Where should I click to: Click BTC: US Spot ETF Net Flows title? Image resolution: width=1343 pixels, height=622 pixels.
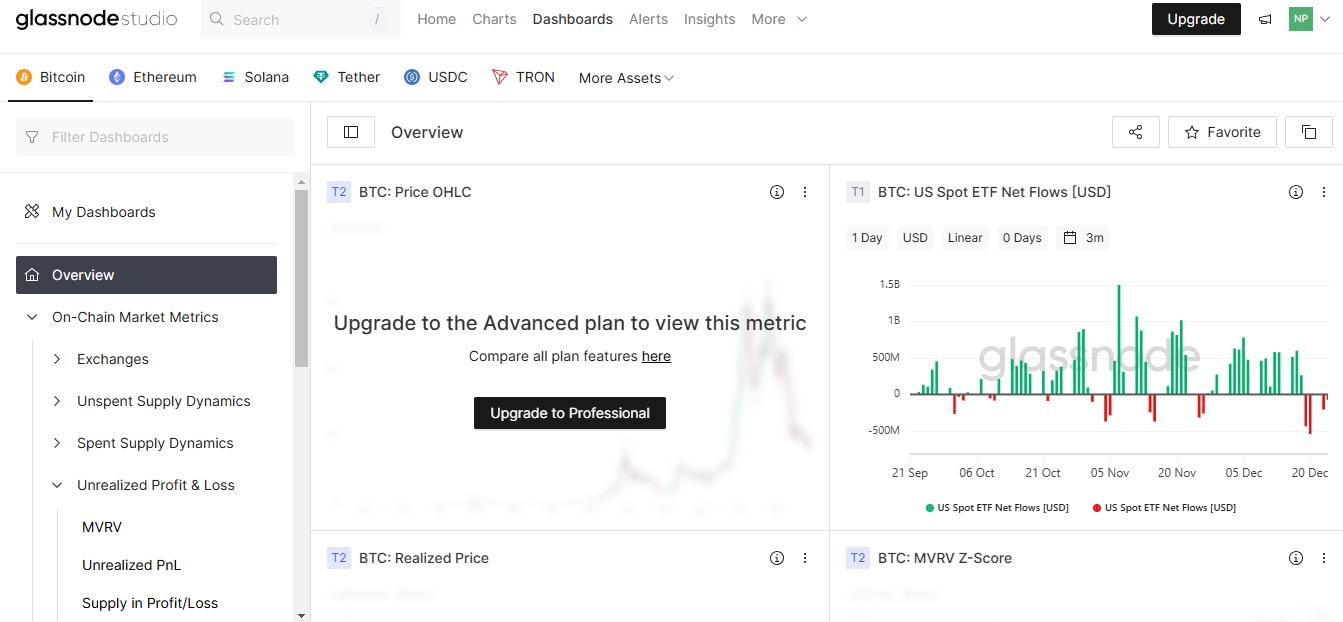(994, 192)
